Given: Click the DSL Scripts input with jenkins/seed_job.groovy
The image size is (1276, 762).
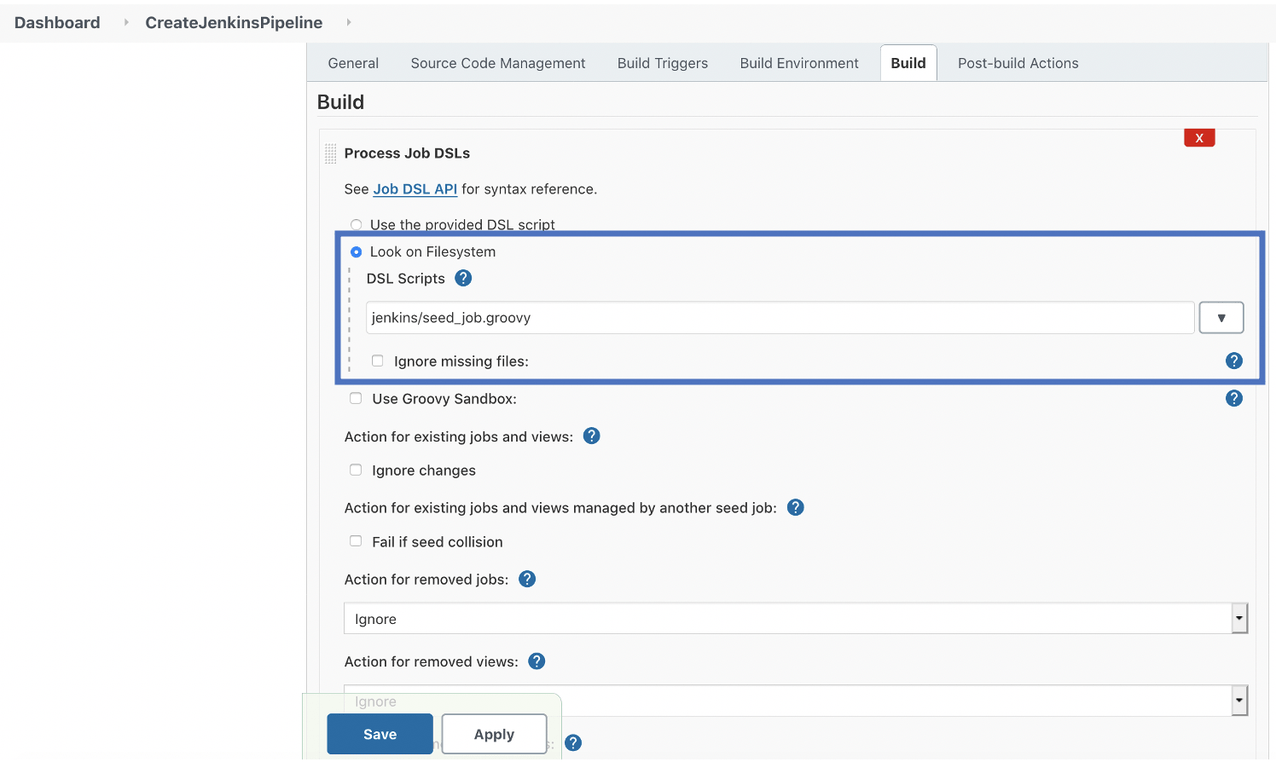Looking at the screenshot, I should pyautogui.click(x=780, y=318).
